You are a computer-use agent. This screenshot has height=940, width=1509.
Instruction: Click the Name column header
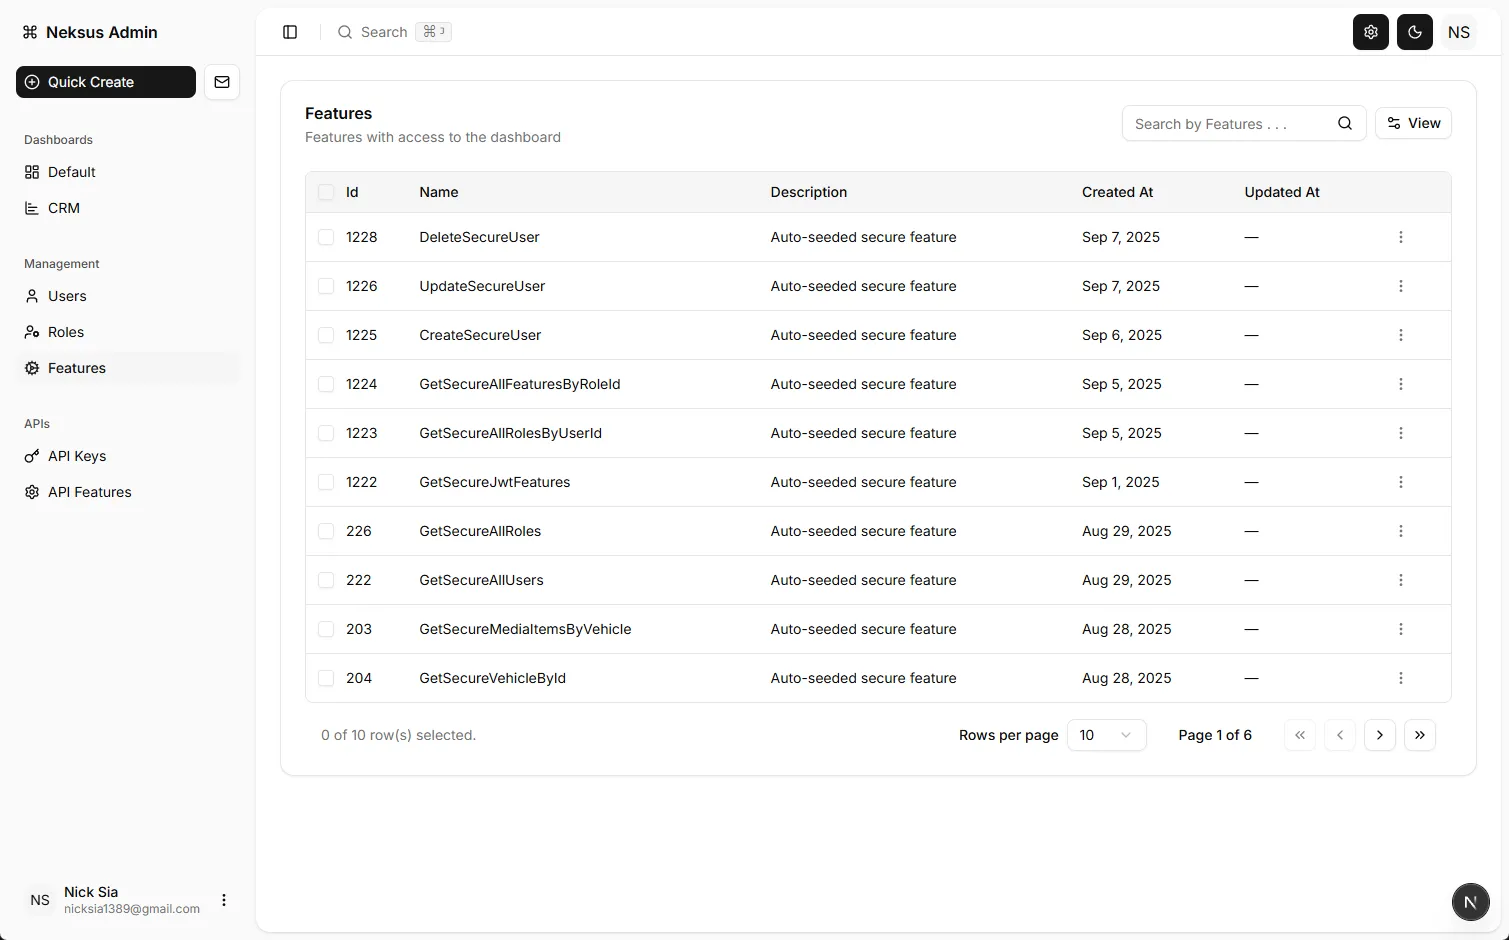(439, 192)
